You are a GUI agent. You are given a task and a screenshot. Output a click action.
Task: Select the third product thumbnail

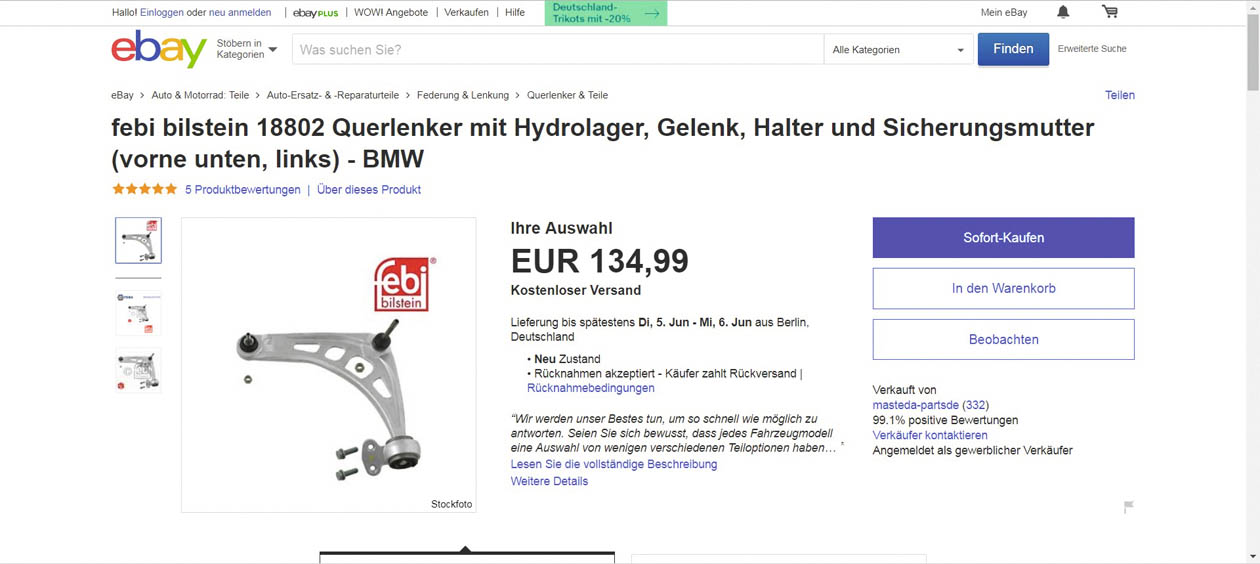click(138, 370)
